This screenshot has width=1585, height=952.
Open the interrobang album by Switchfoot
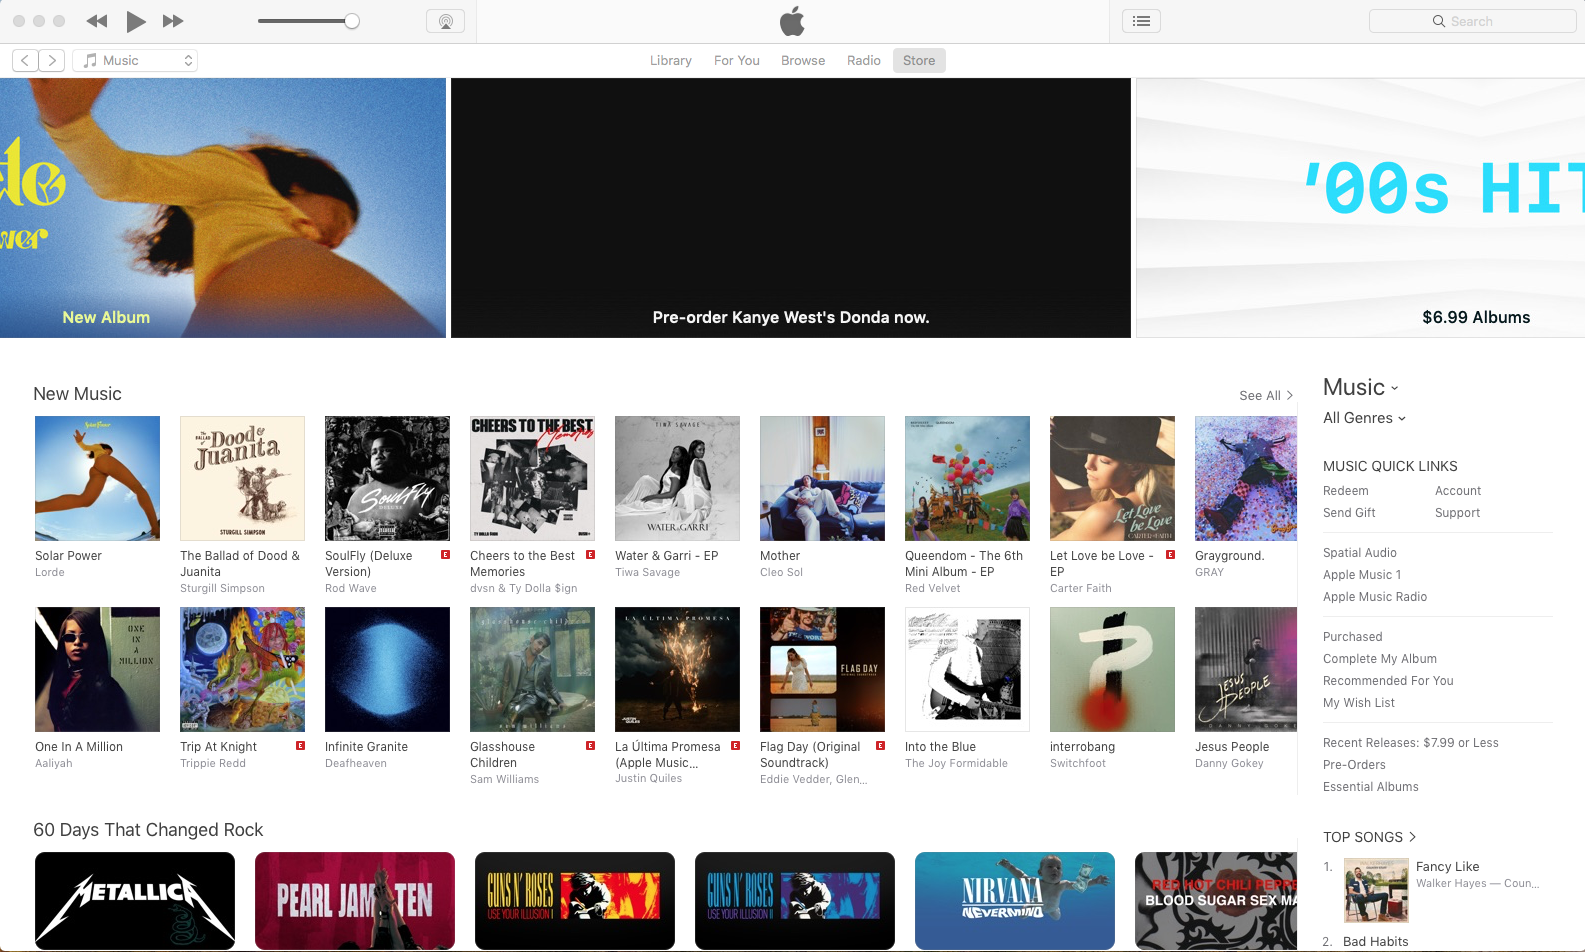(1112, 669)
